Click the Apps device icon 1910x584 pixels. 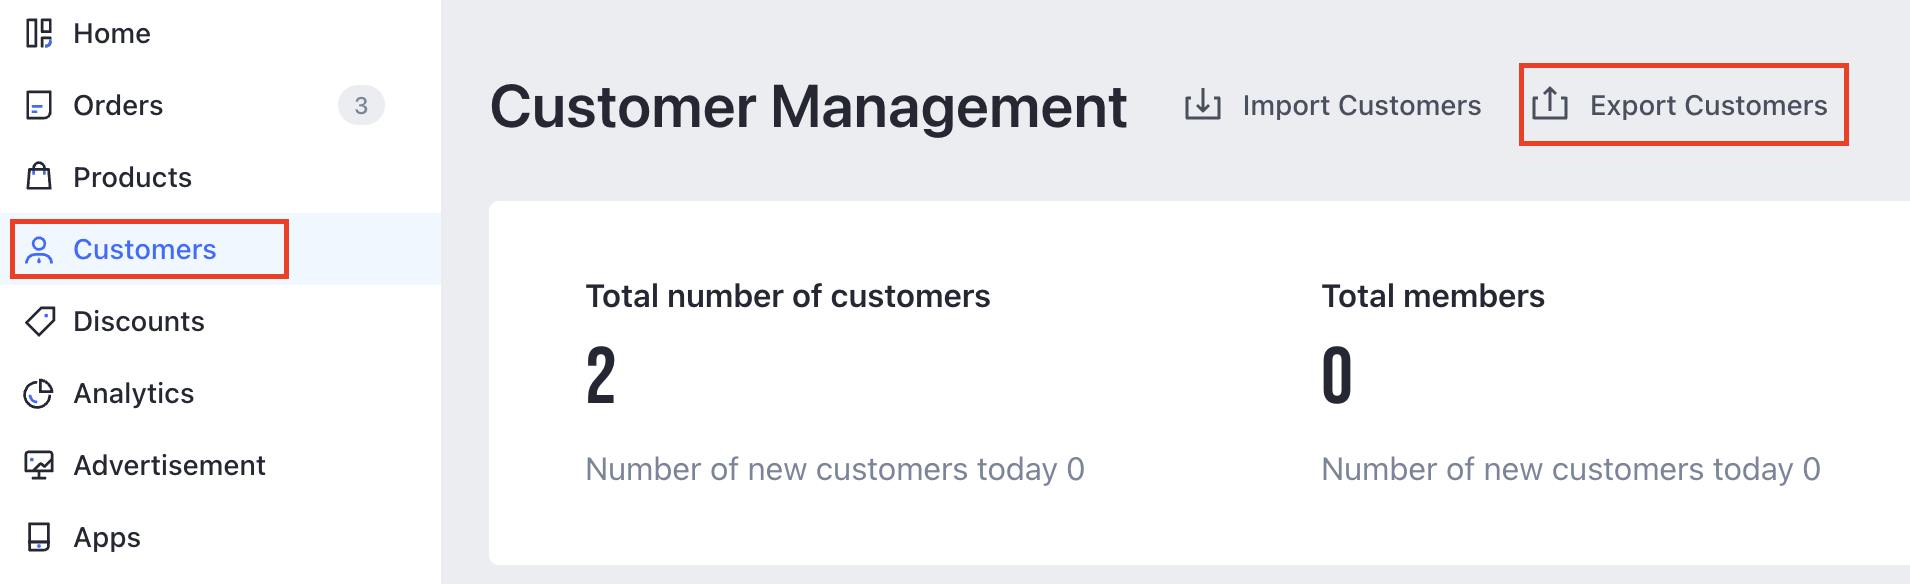[39, 537]
